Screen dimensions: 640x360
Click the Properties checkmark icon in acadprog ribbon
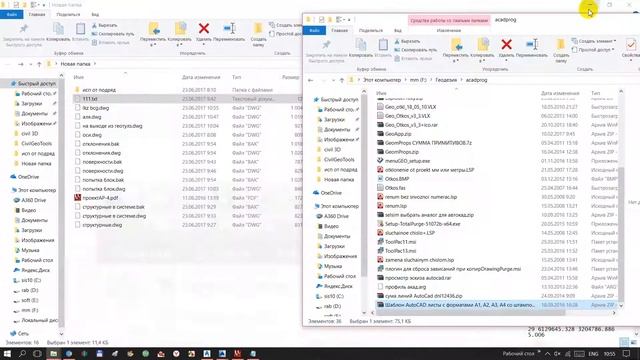tap(631, 45)
